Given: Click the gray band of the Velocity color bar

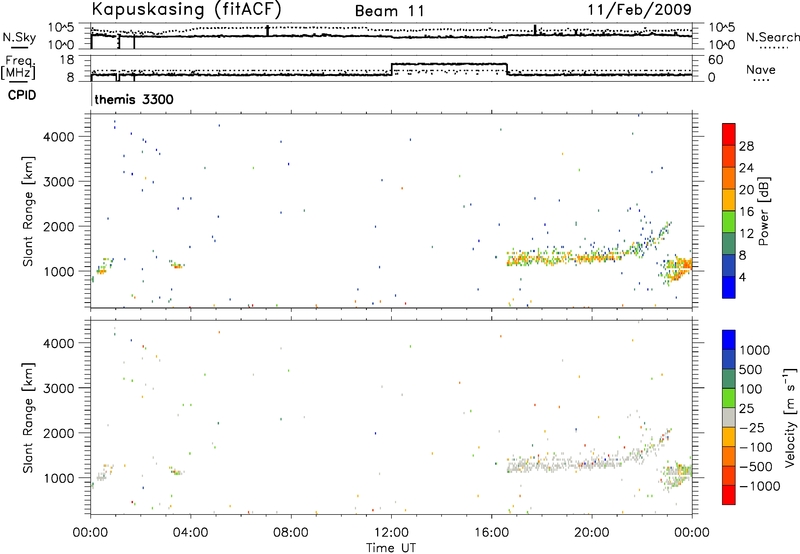Looking at the screenshot, I should [729, 418].
